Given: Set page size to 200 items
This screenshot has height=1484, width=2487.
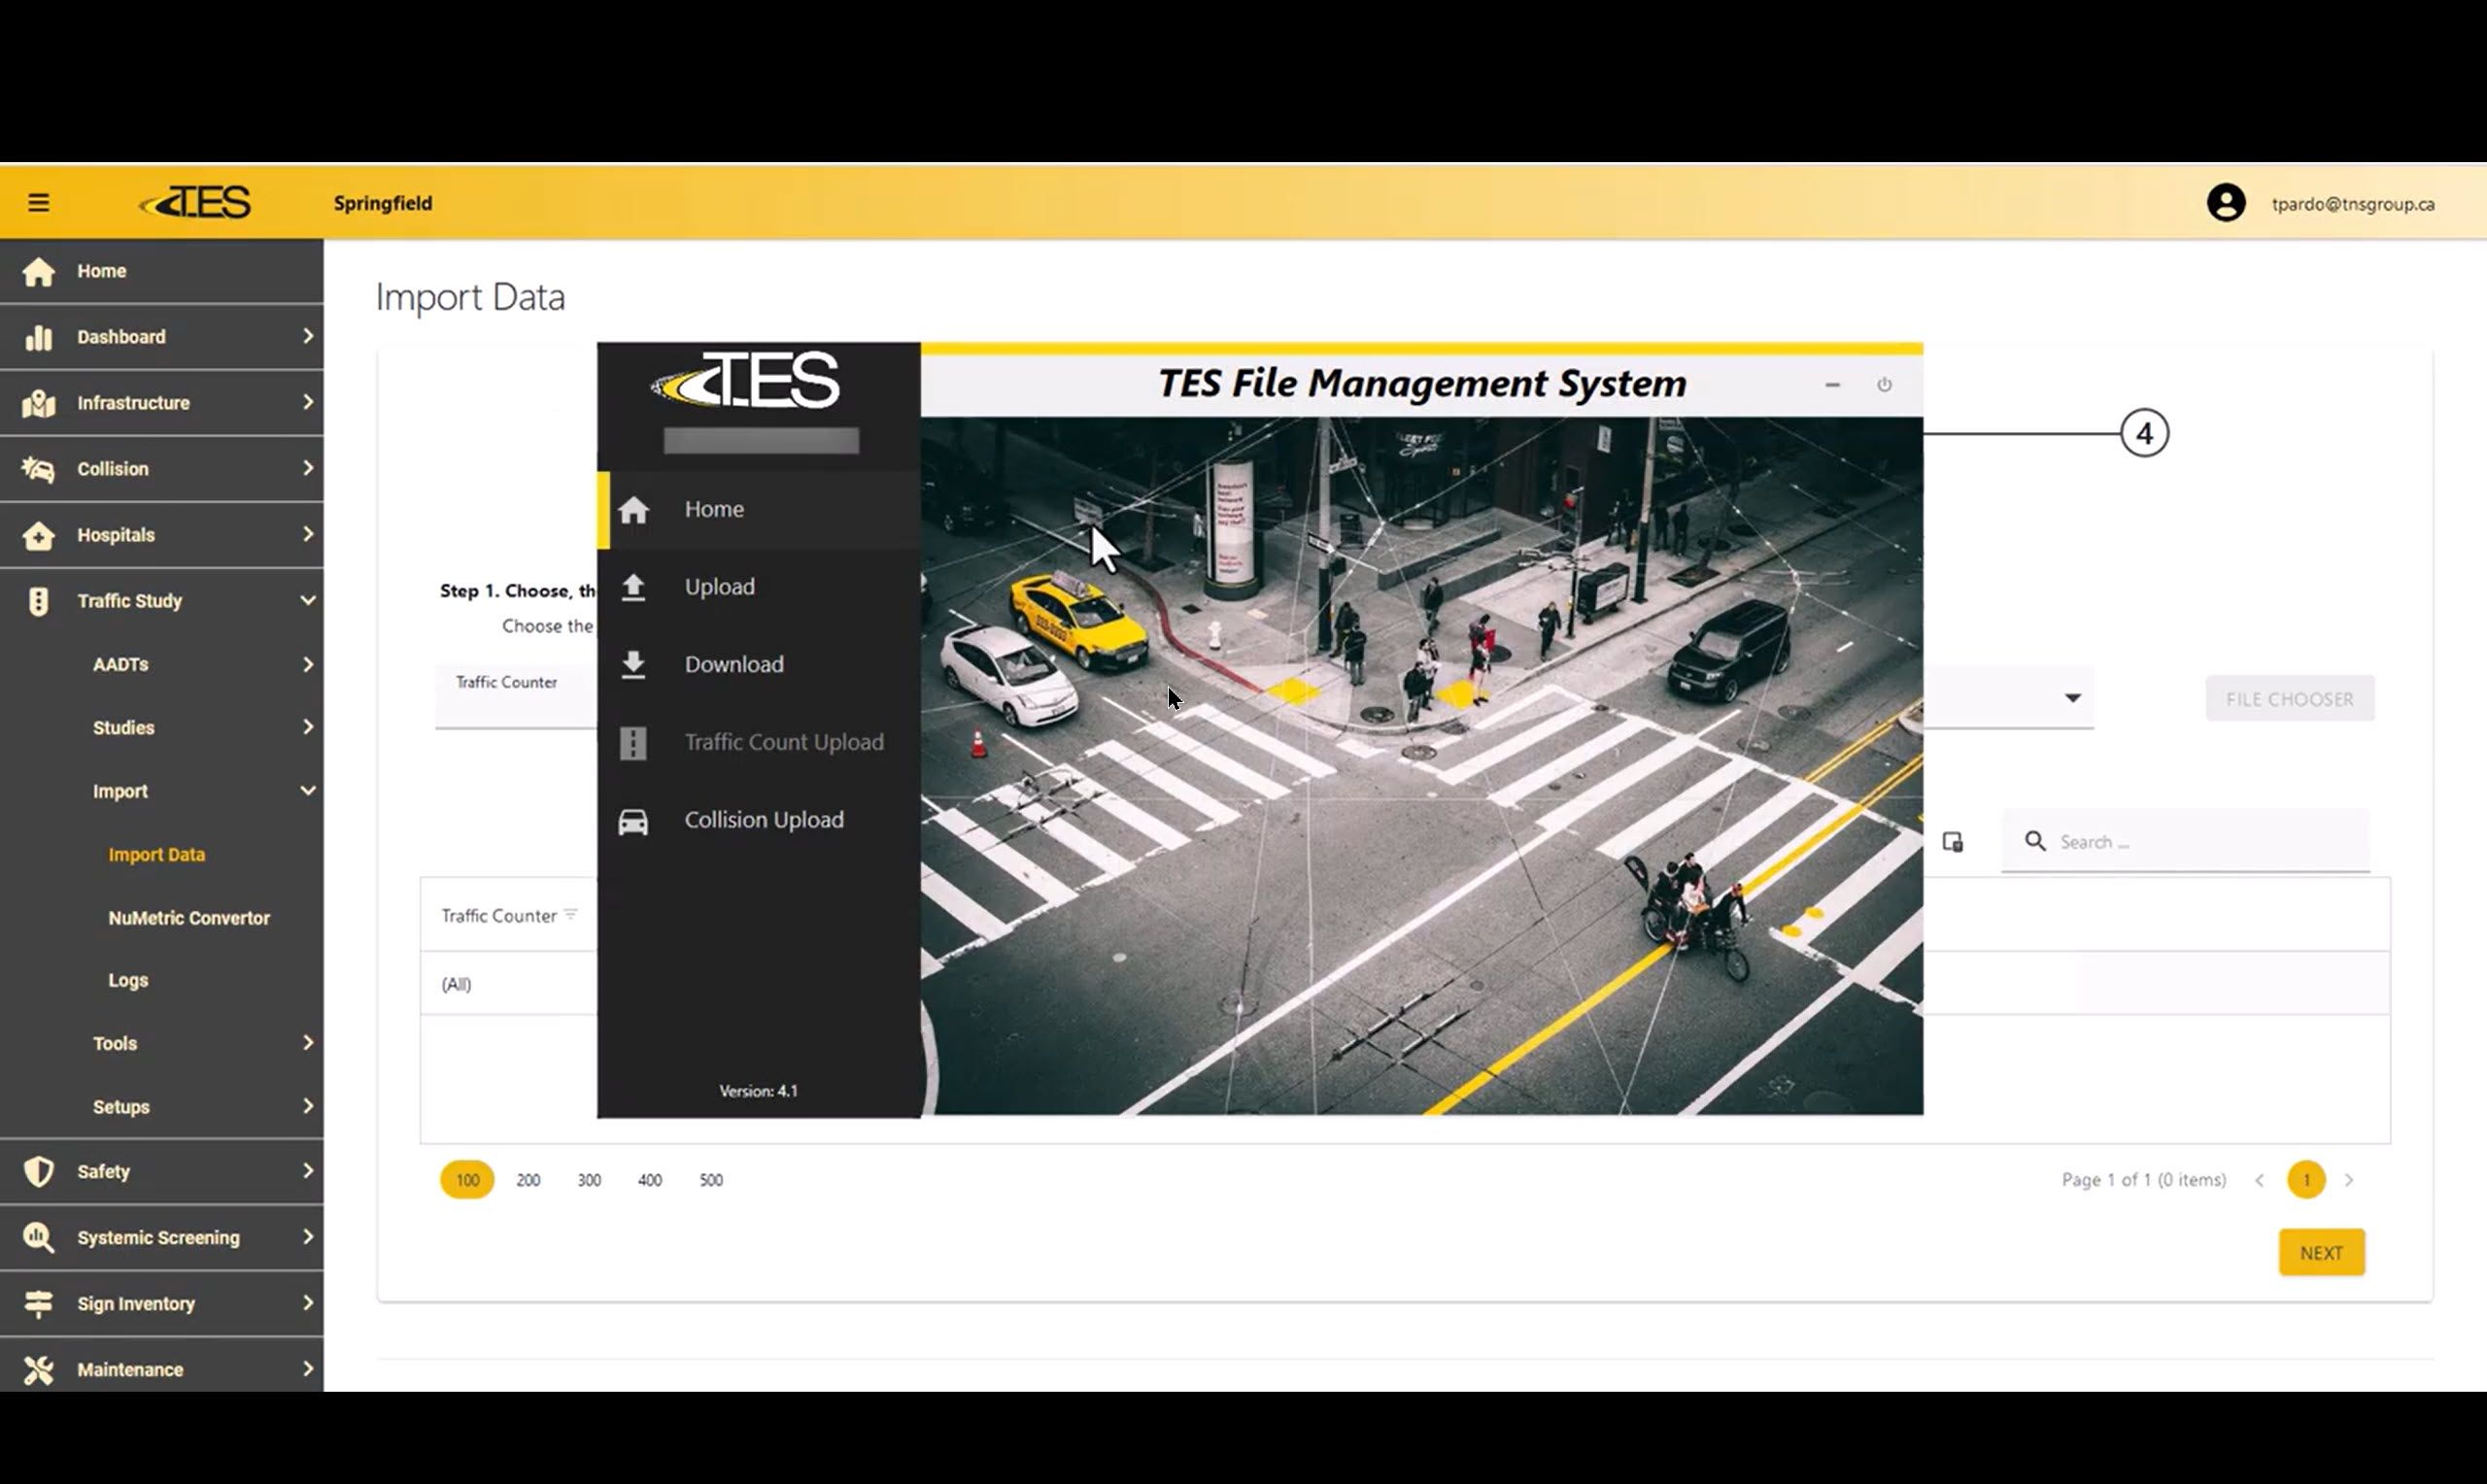Looking at the screenshot, I should click(528, 1180).
